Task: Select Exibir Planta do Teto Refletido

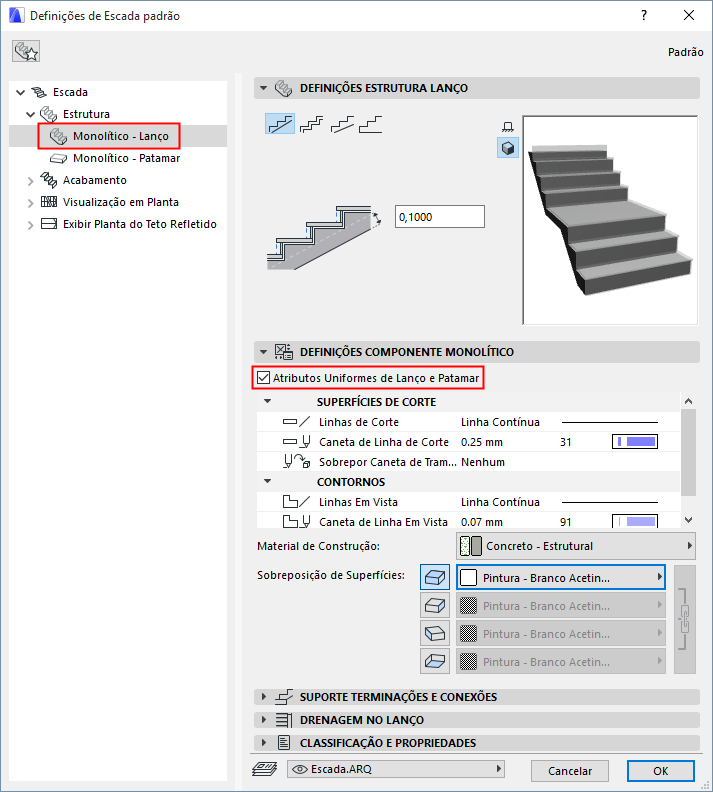Action: (139, 224)
